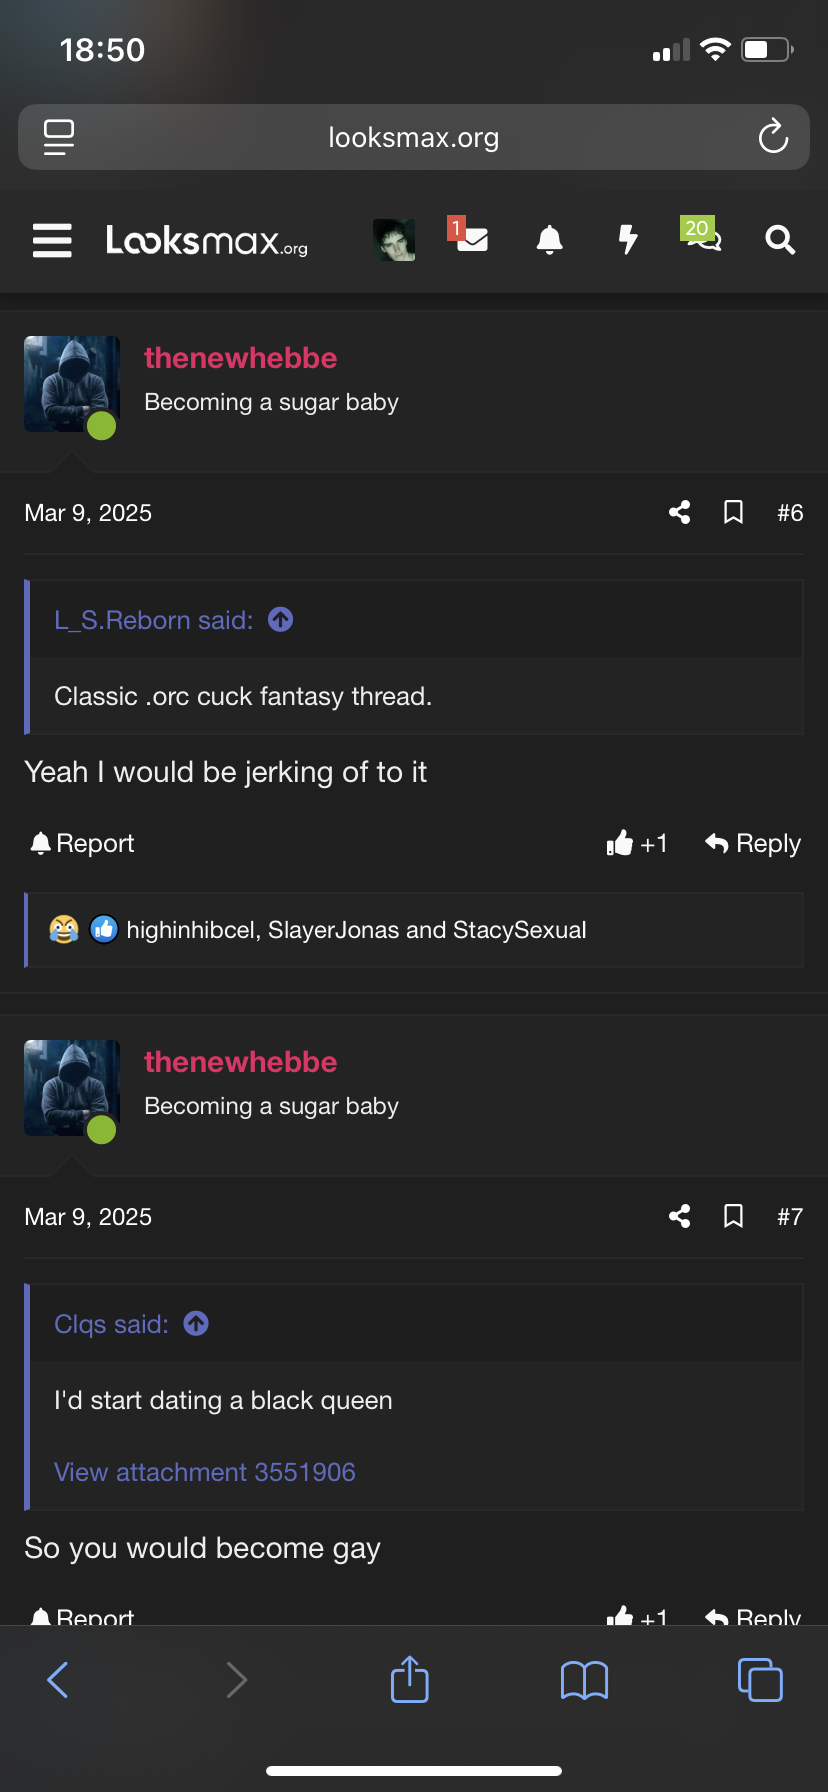Open the lightning bolt what's new icon
The height and width of the screenshot is (1792, 828).
(628, 240)
